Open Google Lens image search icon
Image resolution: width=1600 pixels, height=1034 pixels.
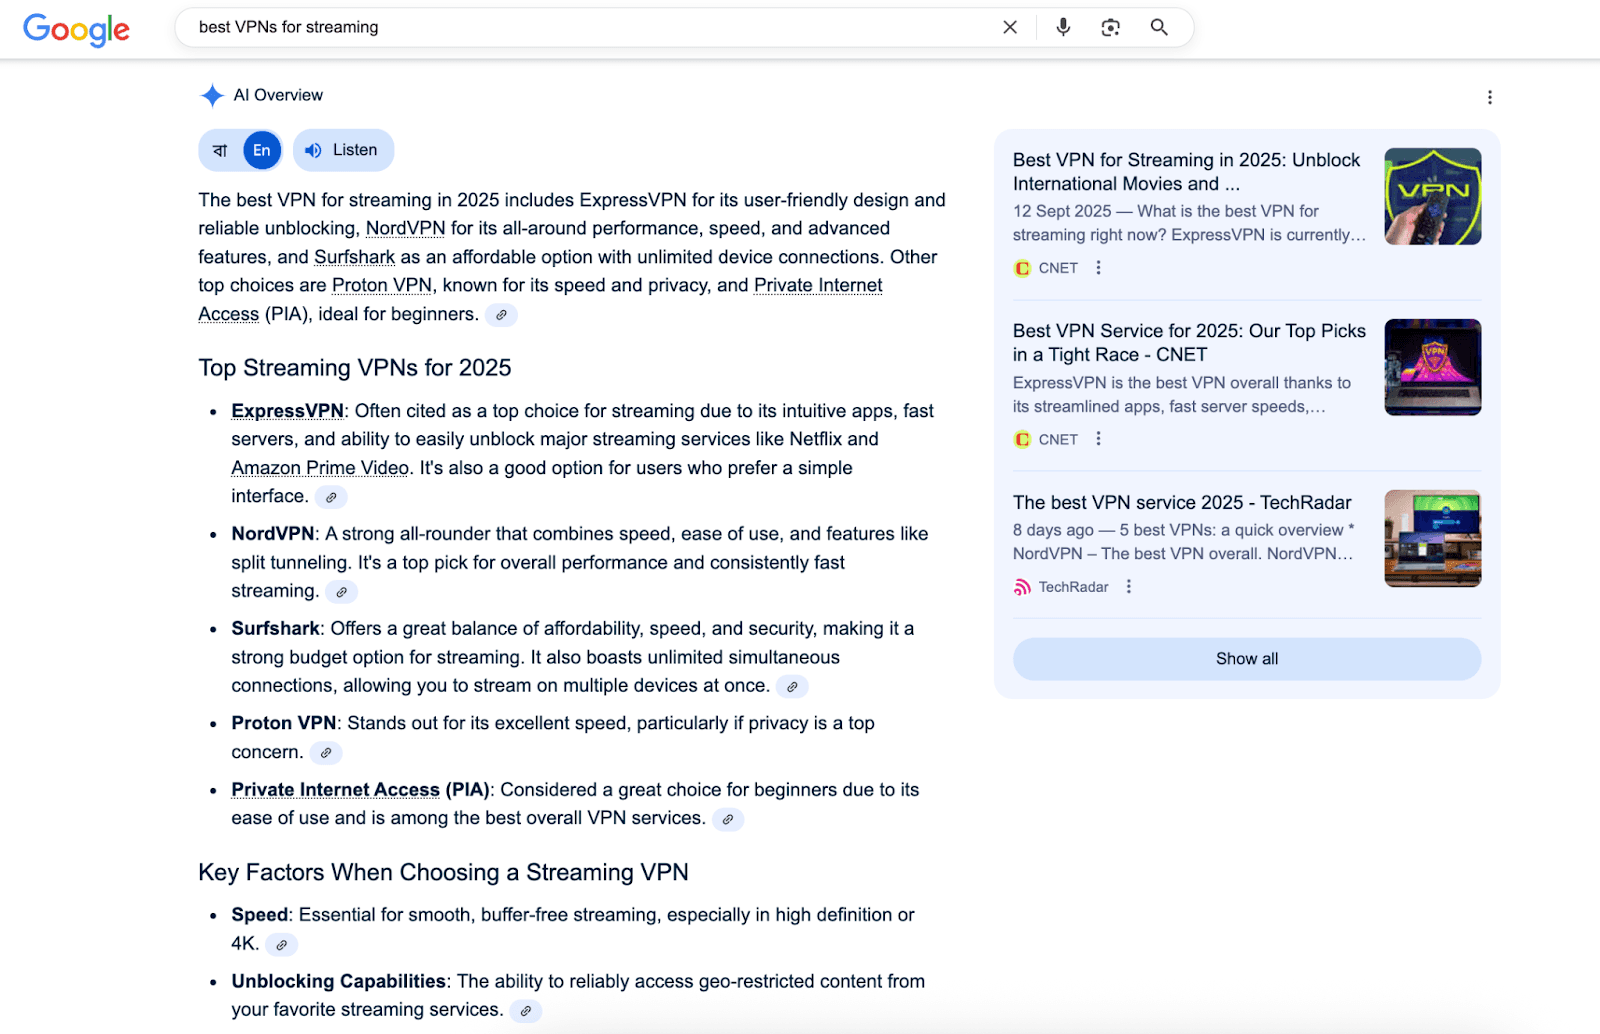coord(1110,27)
